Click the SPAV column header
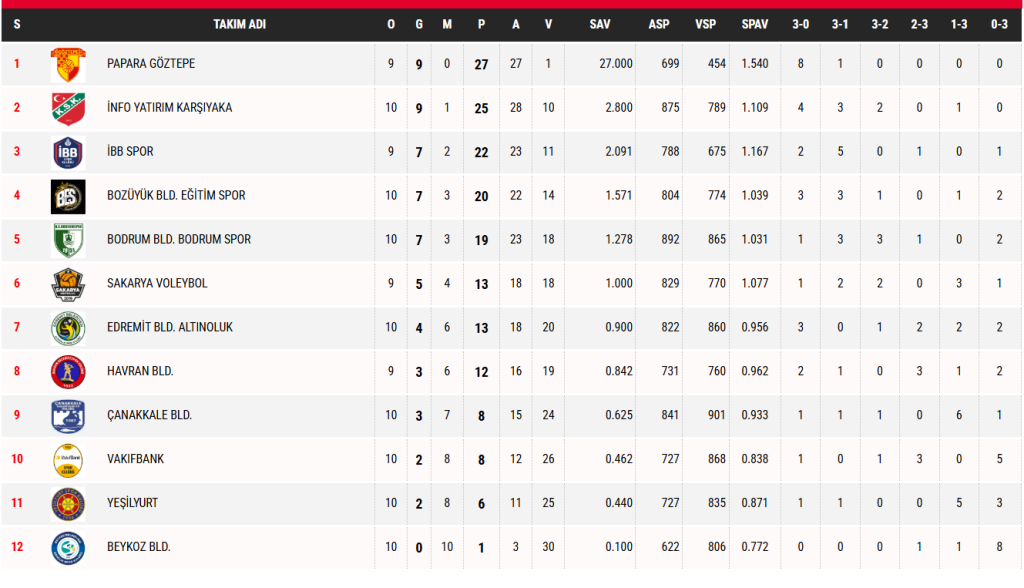The width and height of the screenshot is (1024, 588). tap(754, 24)
